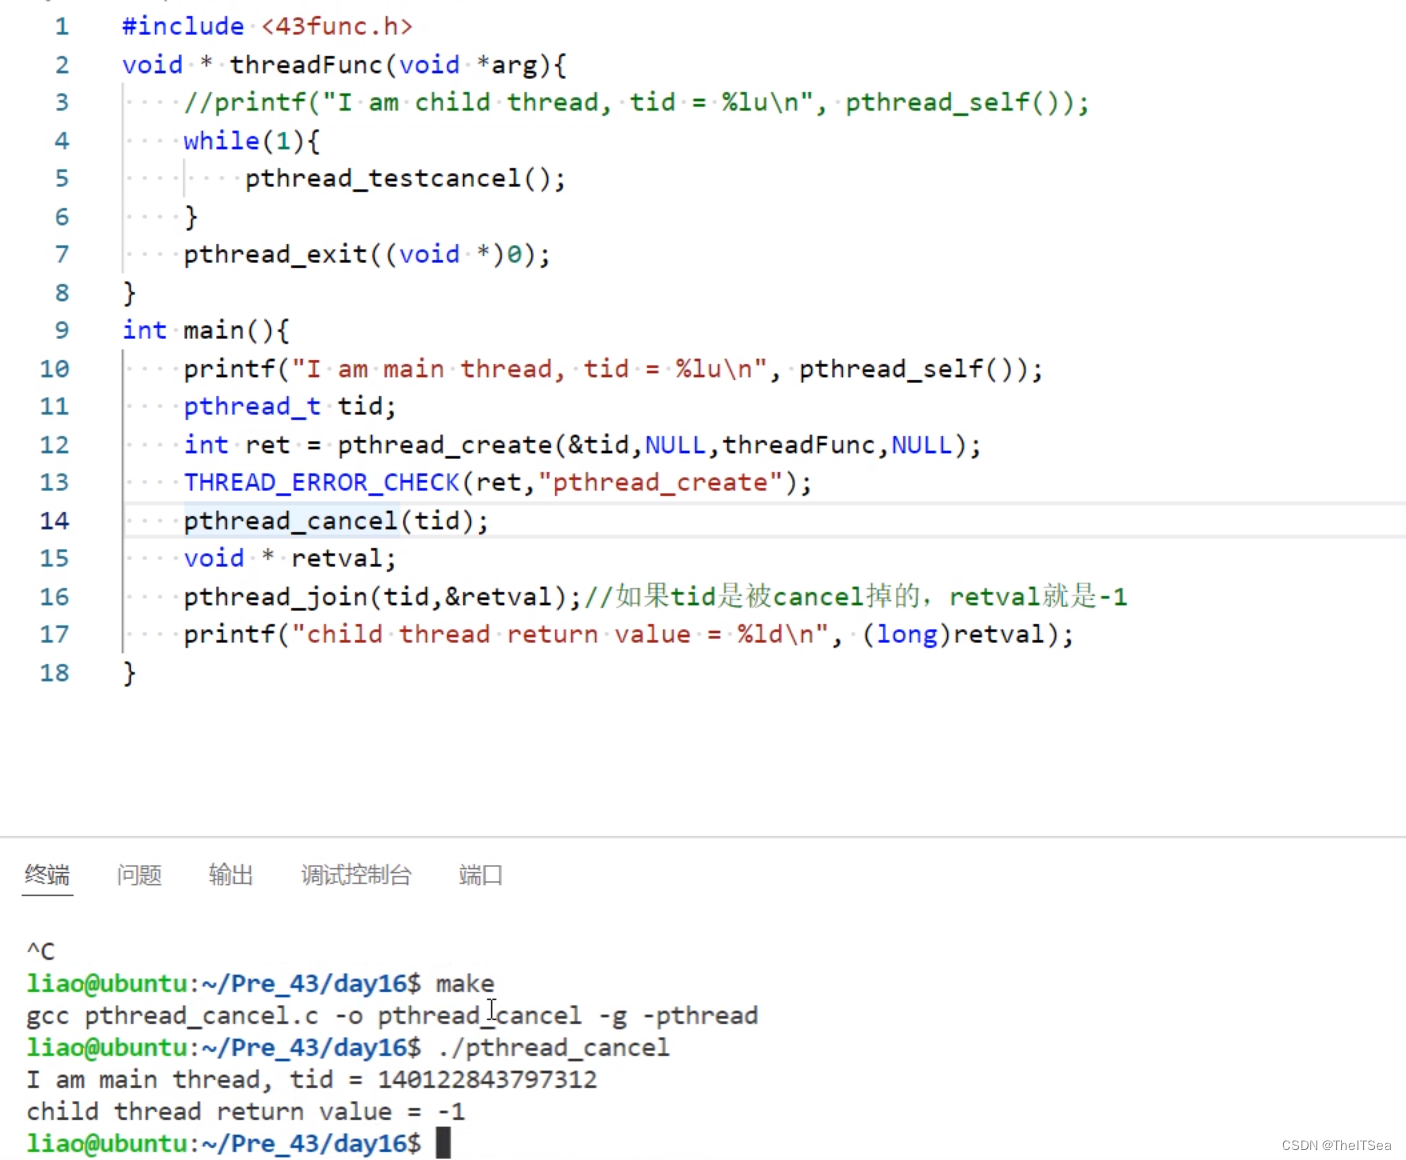Image resolution: width=1406 pixels, height=1160 pixels.
Task: Open the 输出 output tab
Action: click(231, 875)
